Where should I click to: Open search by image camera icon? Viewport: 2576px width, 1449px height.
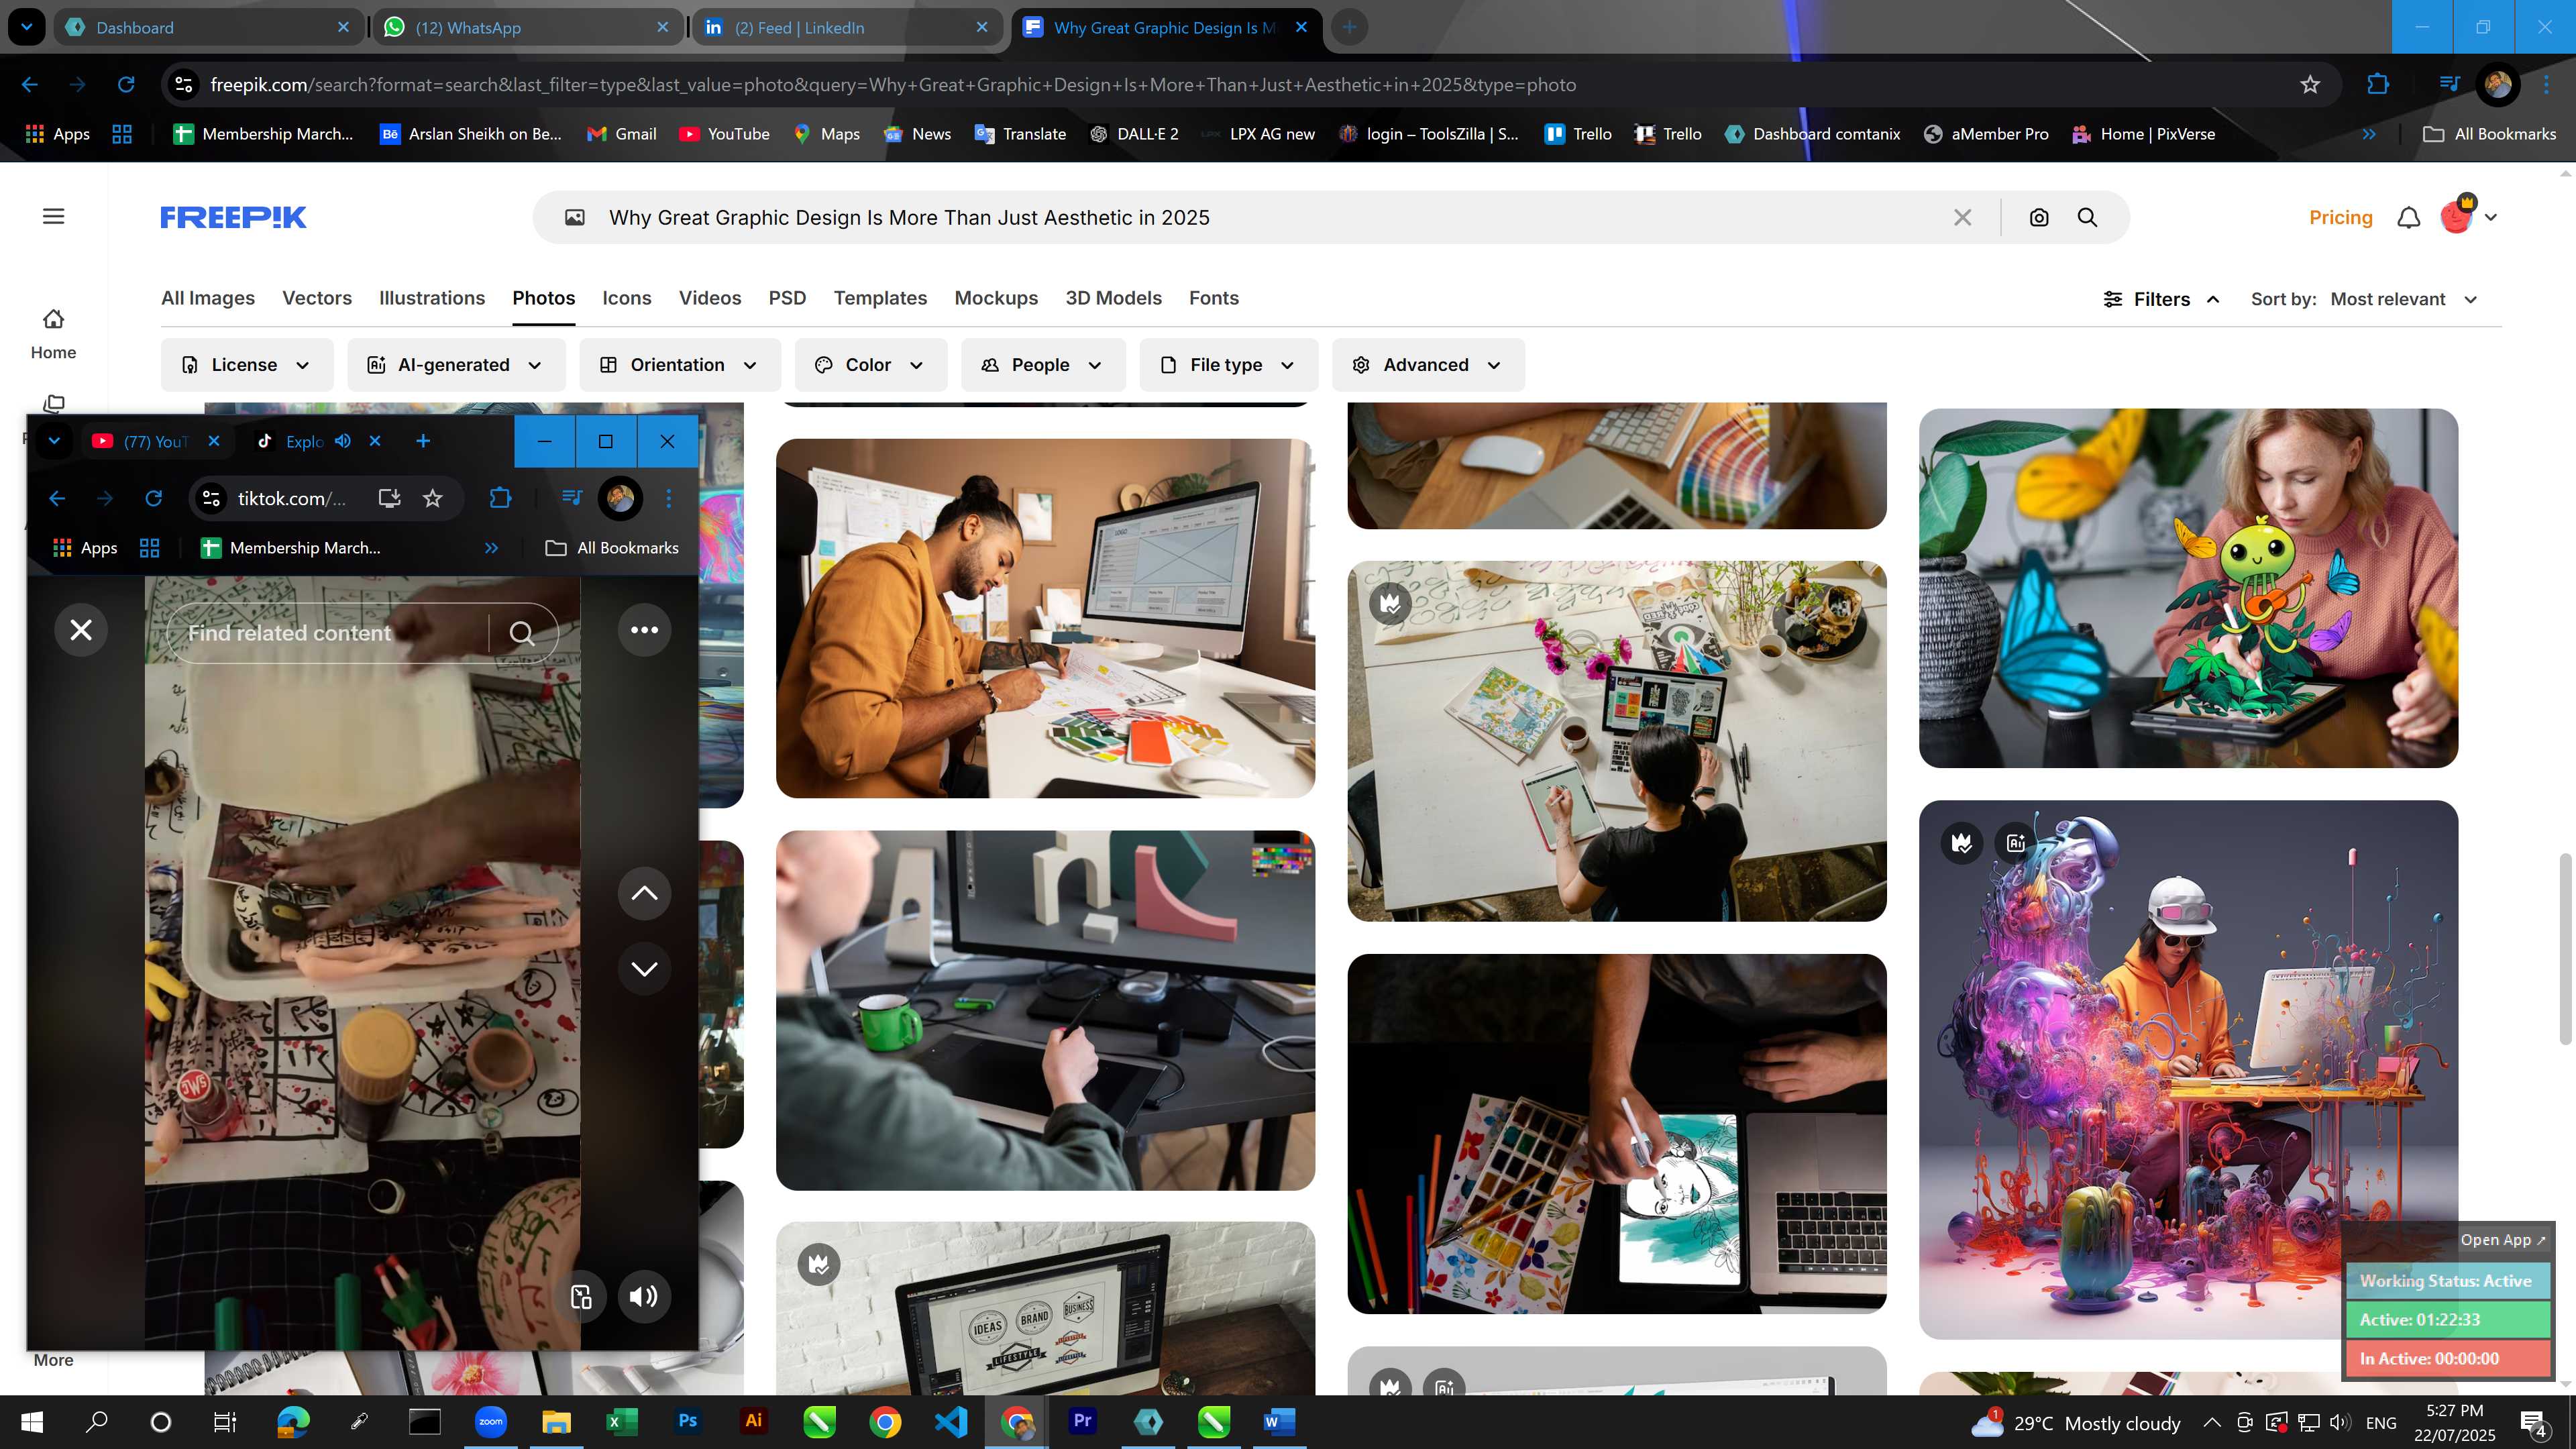click(2039, 217)
